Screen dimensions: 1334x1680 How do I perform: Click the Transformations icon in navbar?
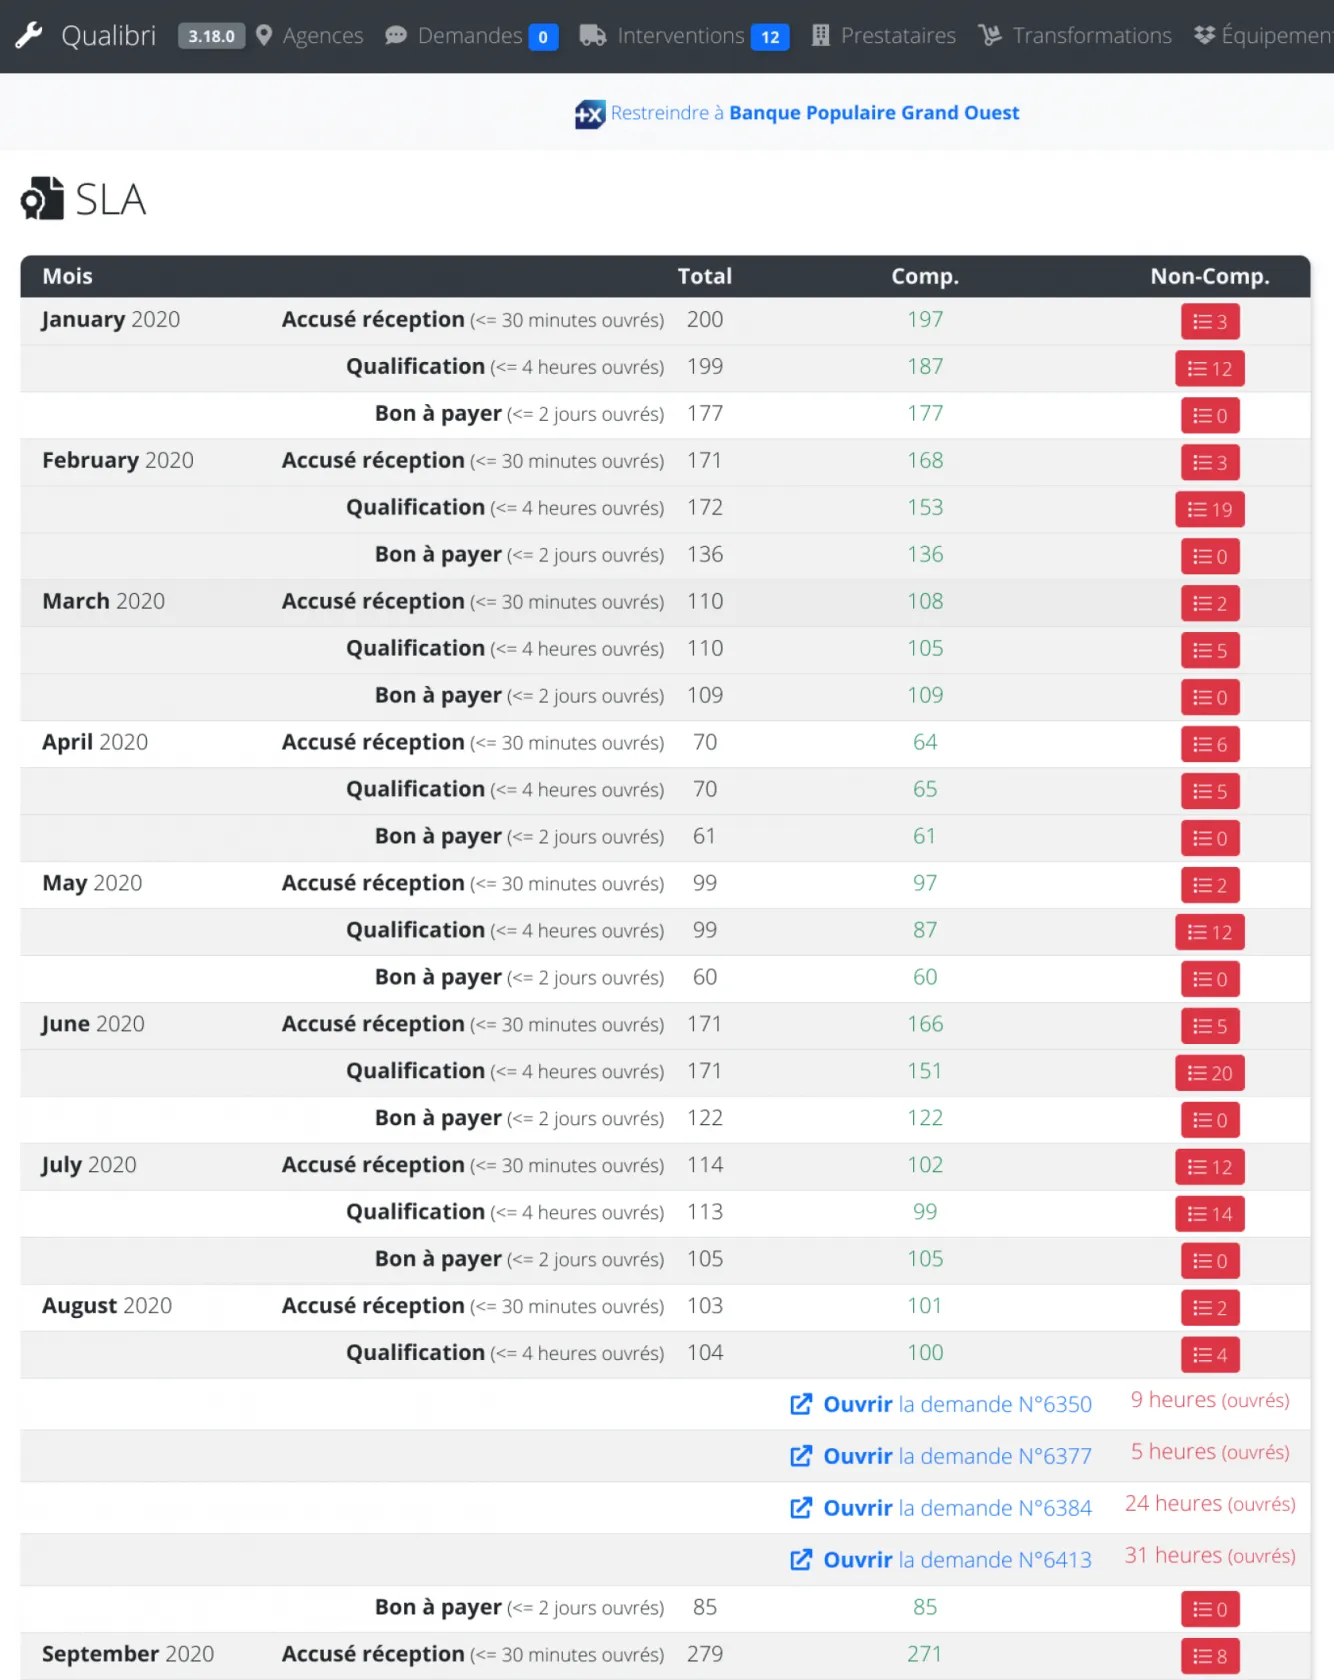click(x=990, y=36)
